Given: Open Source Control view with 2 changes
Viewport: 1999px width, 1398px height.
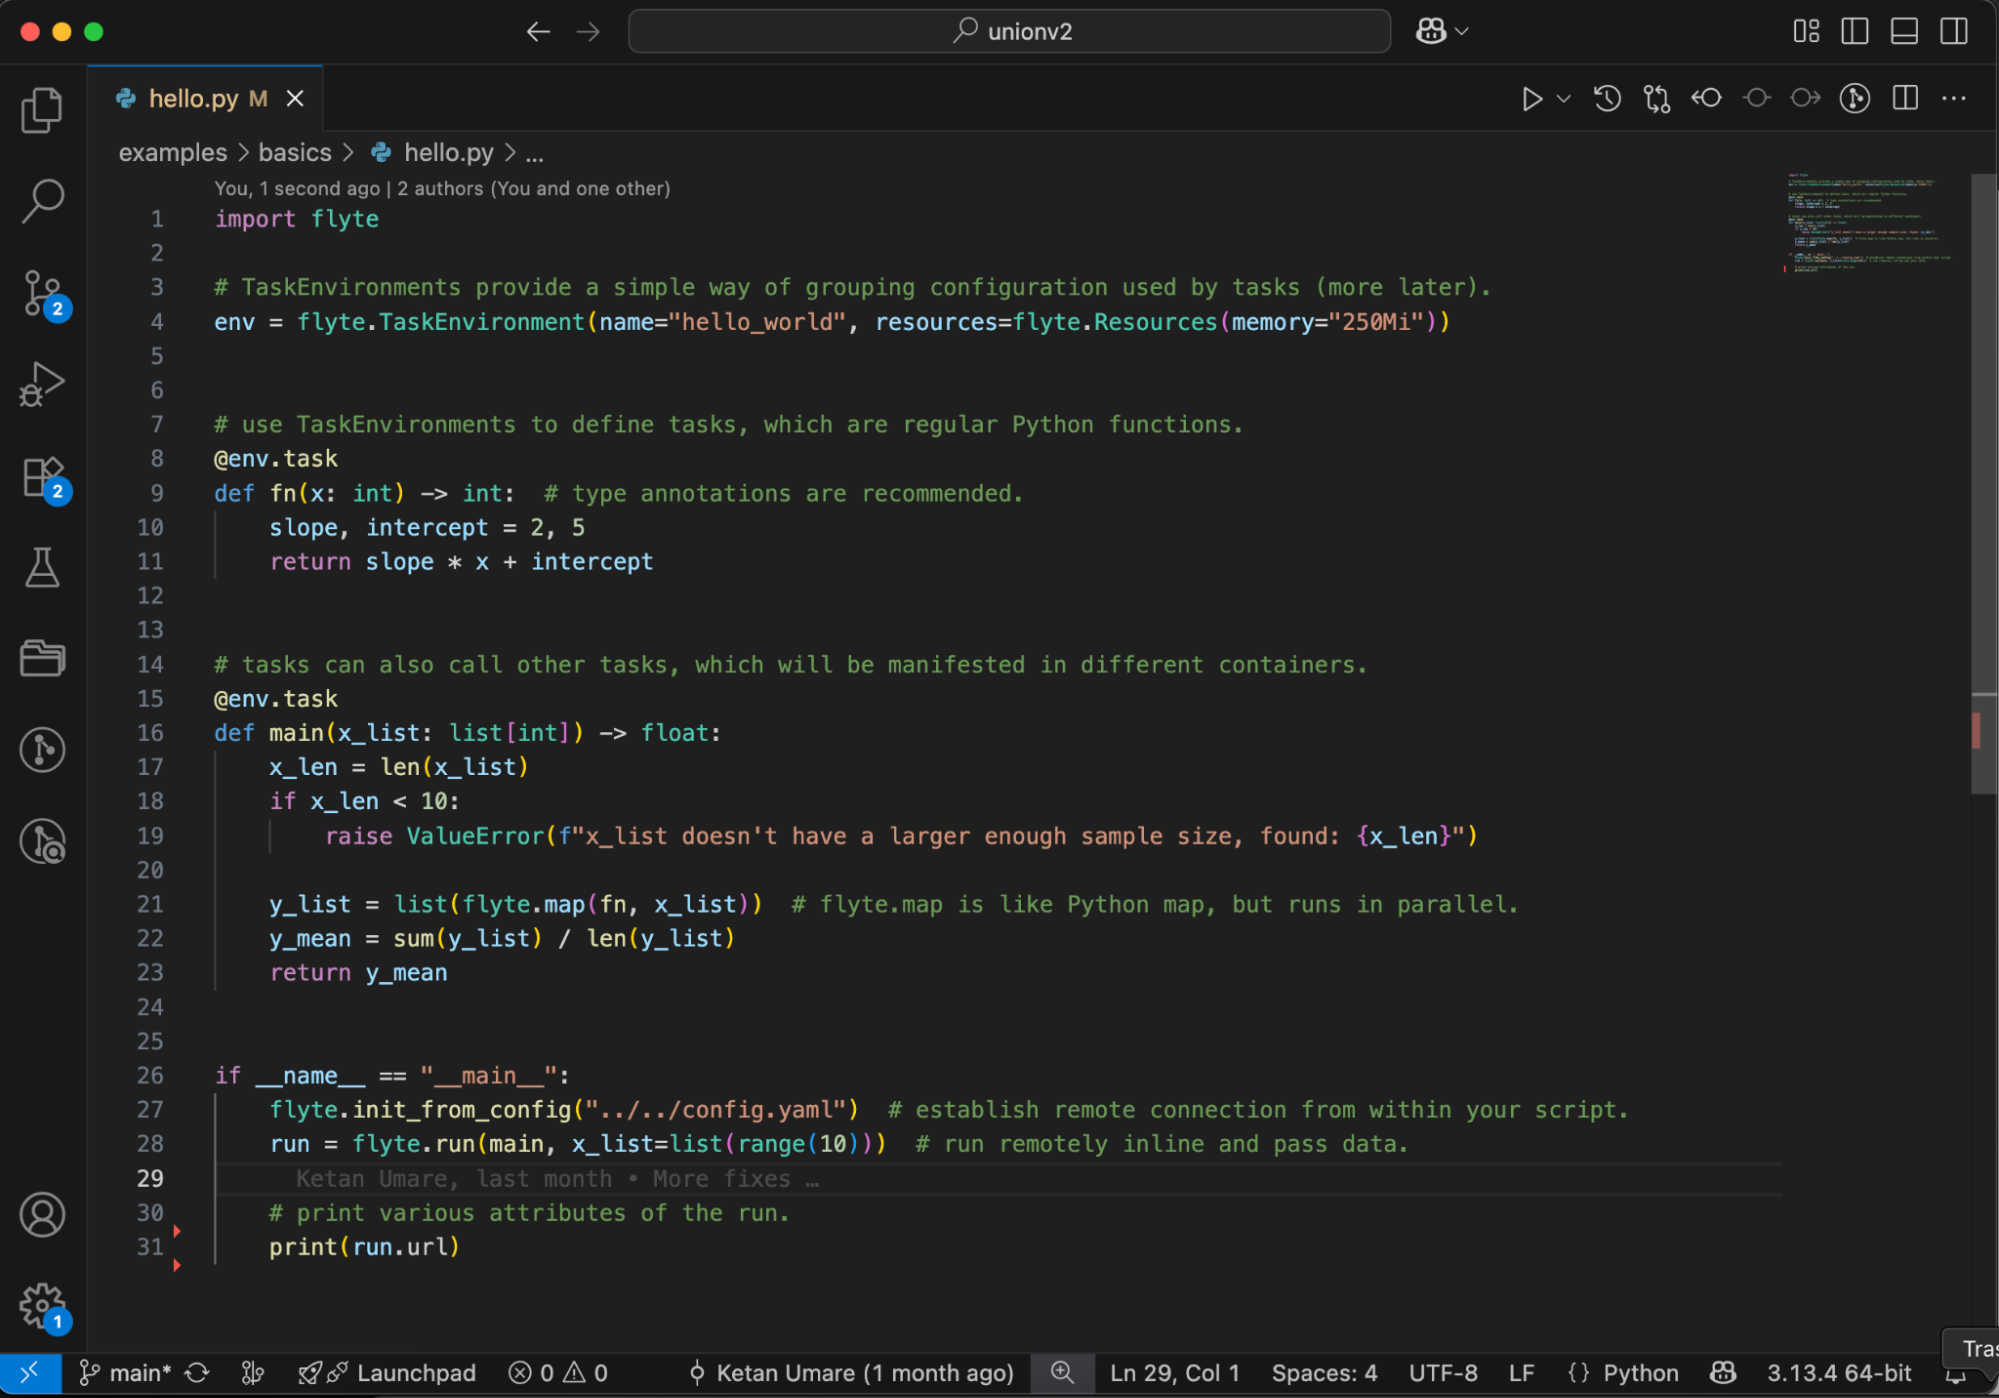Looking at the screenshot, I should (x=42, y=294).
